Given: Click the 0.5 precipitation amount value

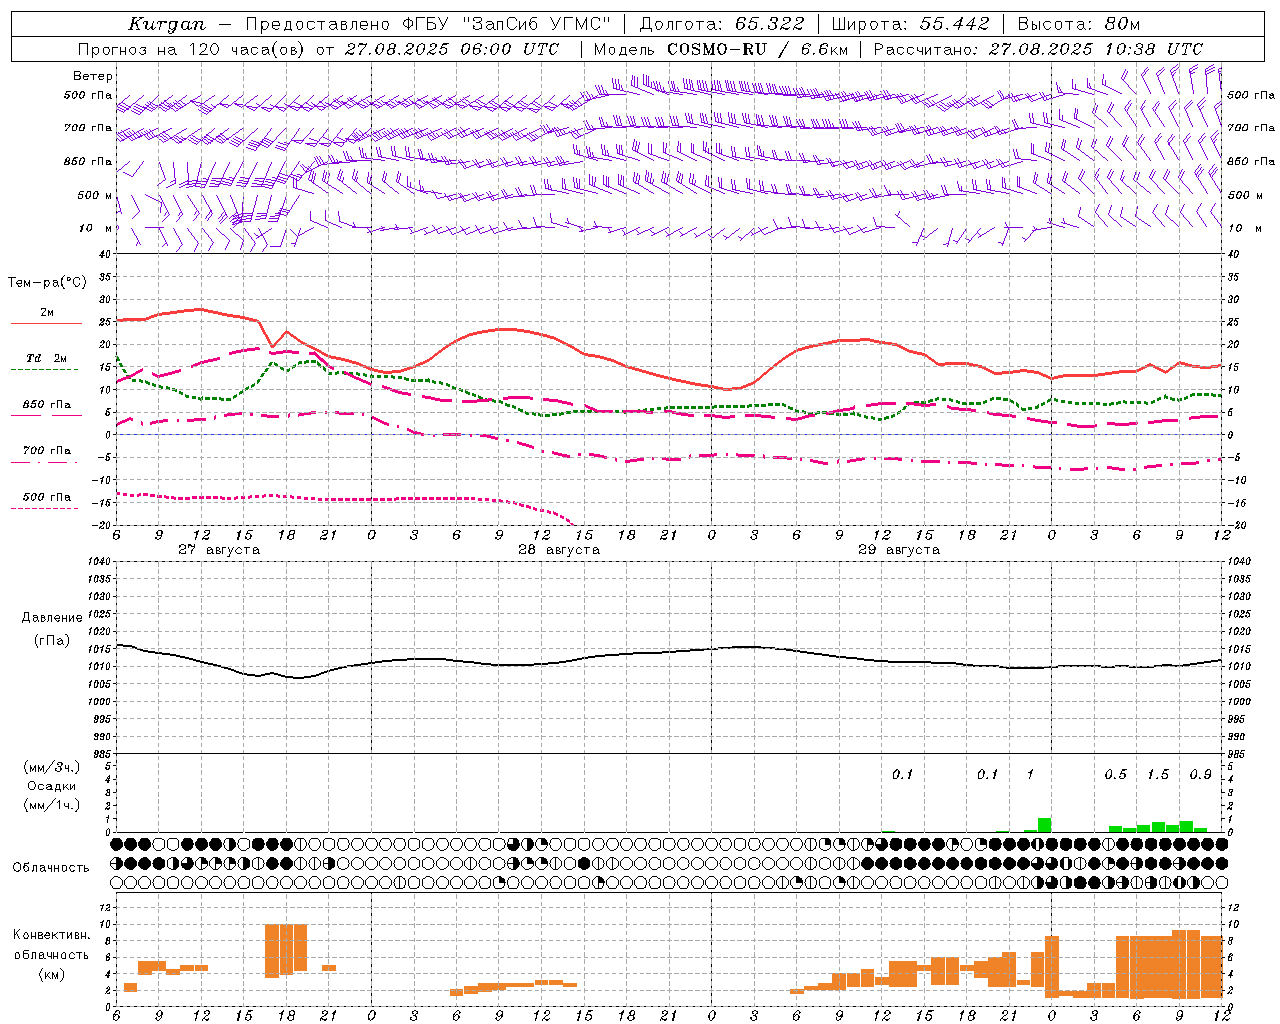Looking at the screenshot, I should coord(1116,774).
